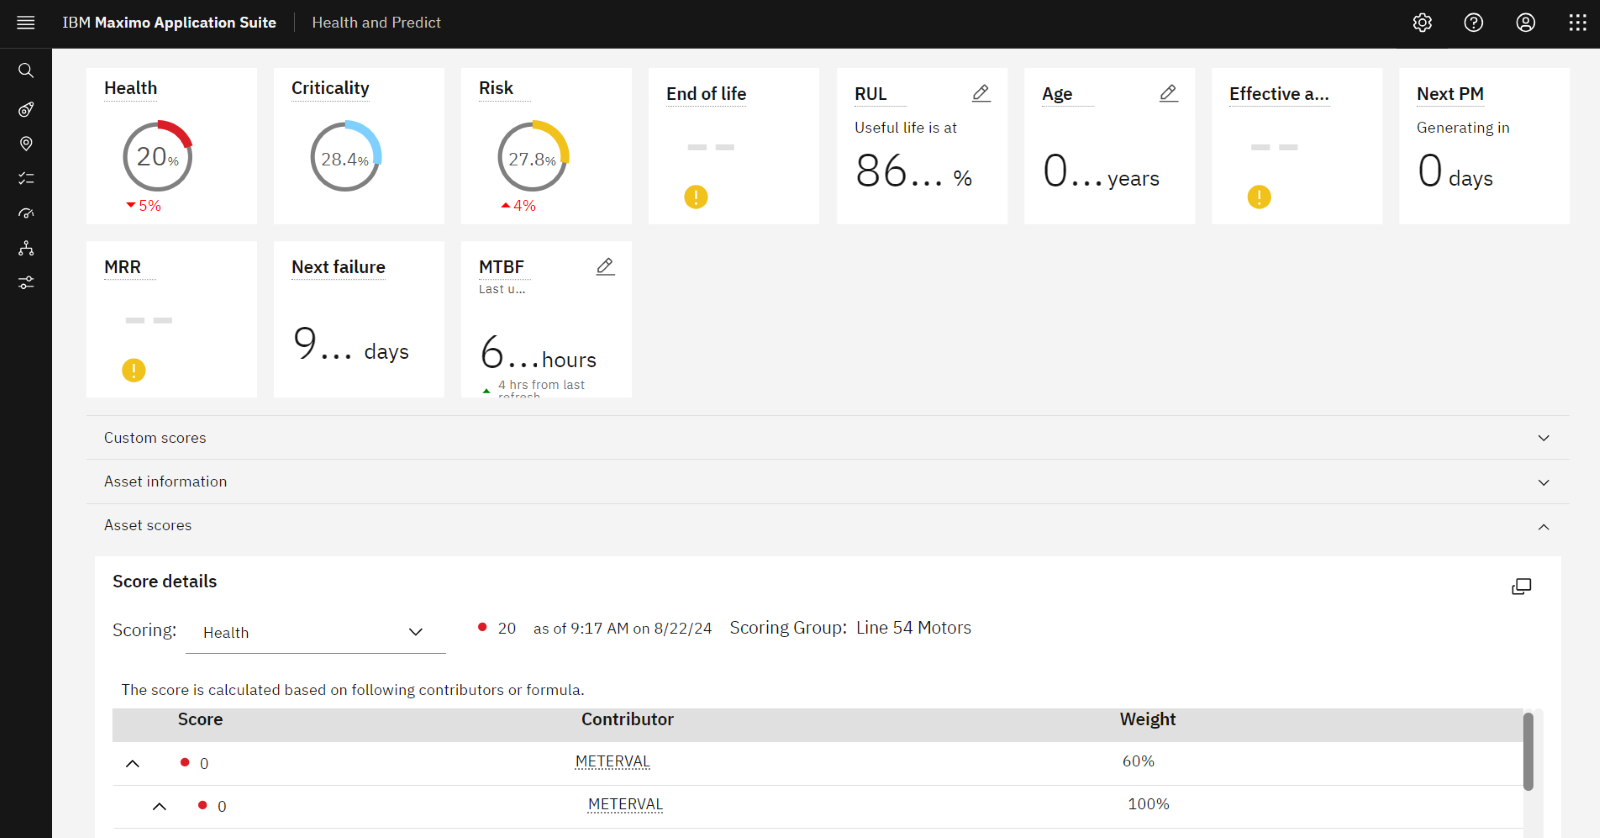This screenshot has width=1600, height=838.
Task: Click 'Generating in' text on Next PM
Action: [1463, 128]
